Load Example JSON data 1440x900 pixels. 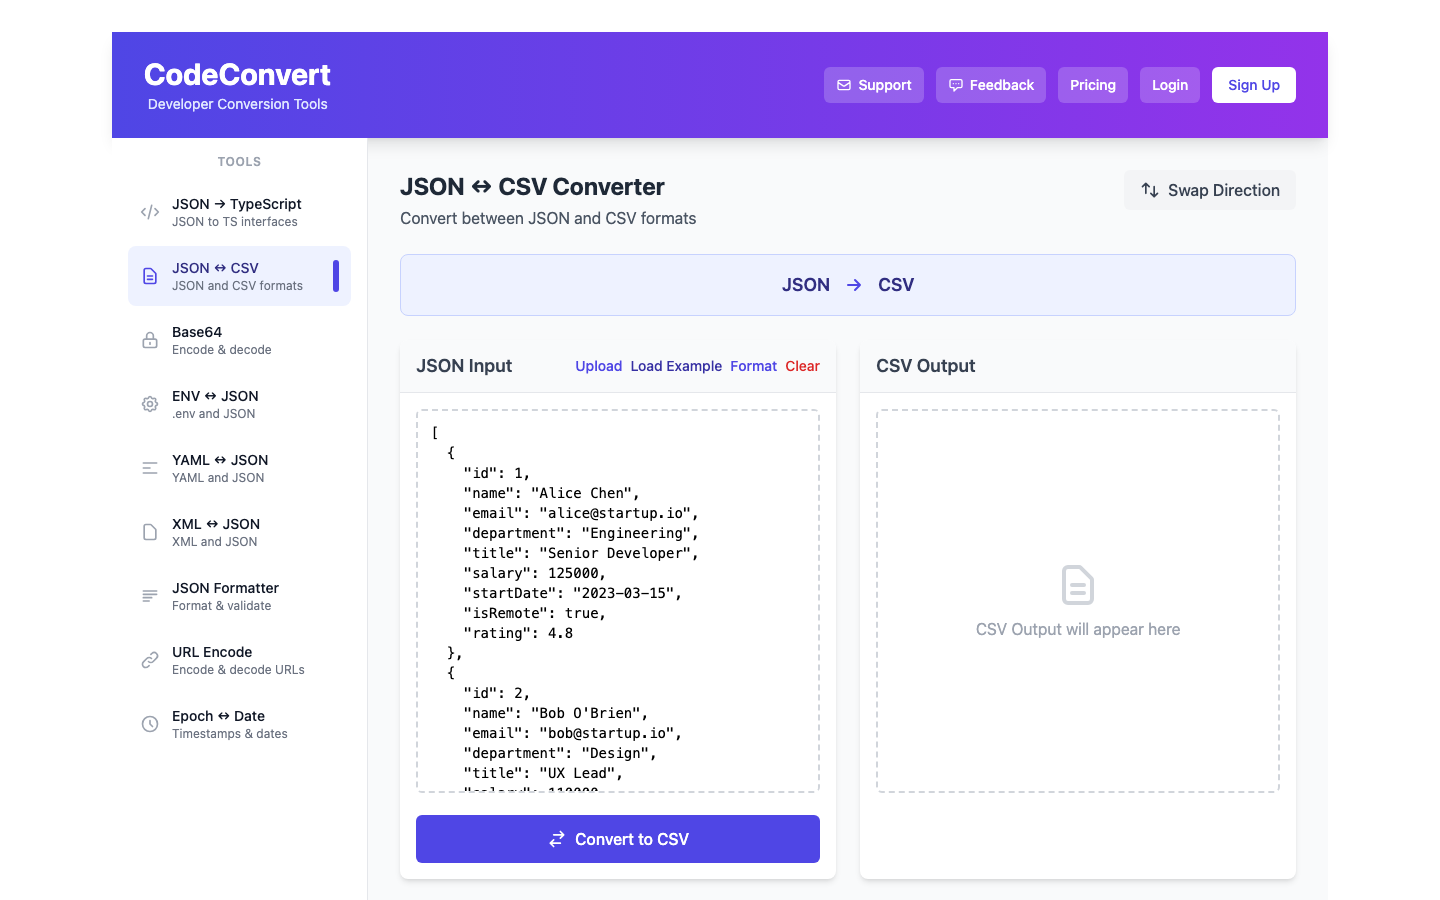pyautogui.click(x=676, y=366)
